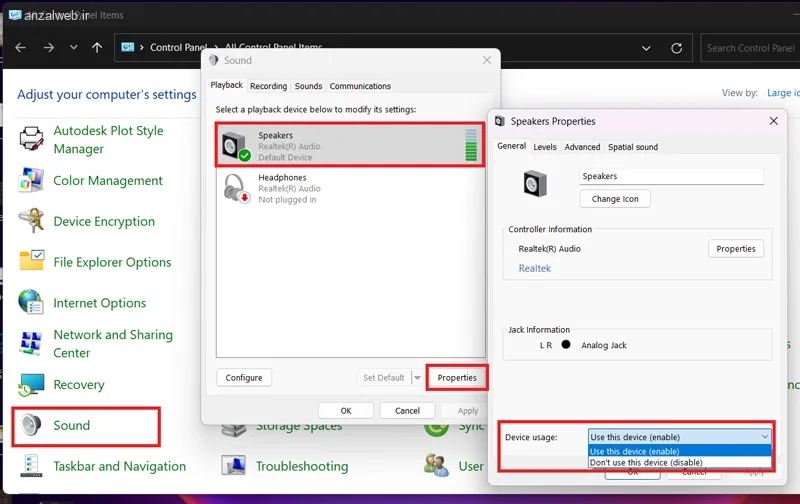This screenshot has width=800, height=504.
Task: Open the Recovery item
Action: pyautogui.click(x=78, y=385)
